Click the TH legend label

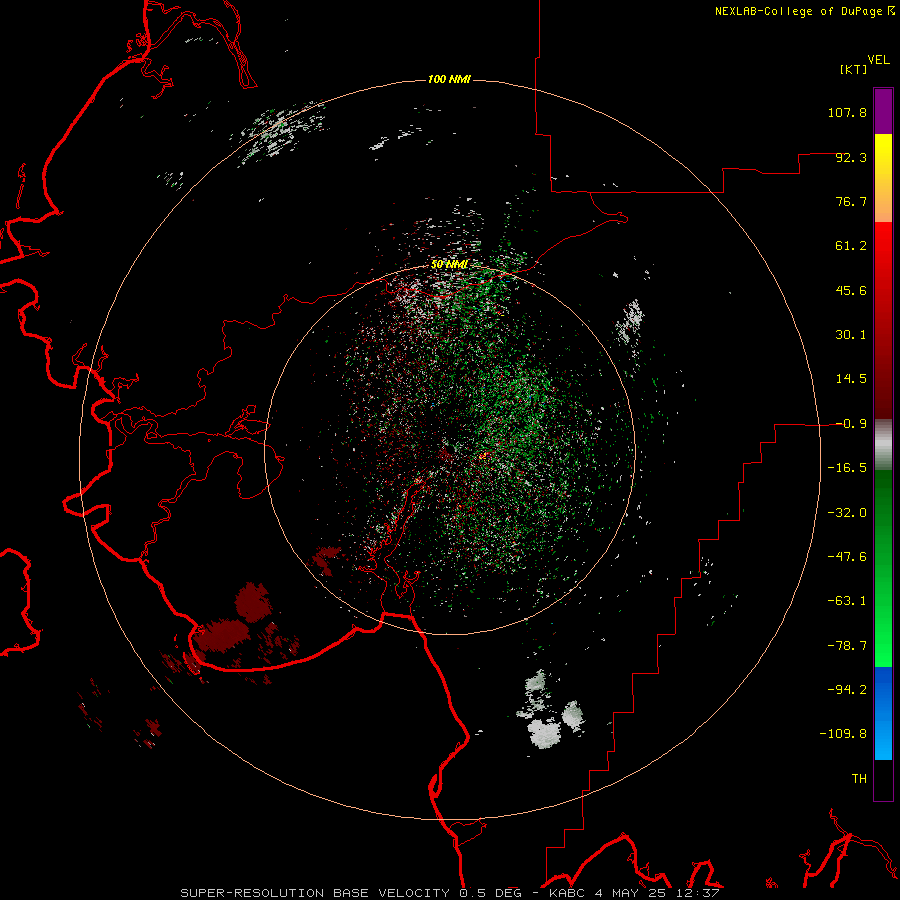tap(859, 779)
